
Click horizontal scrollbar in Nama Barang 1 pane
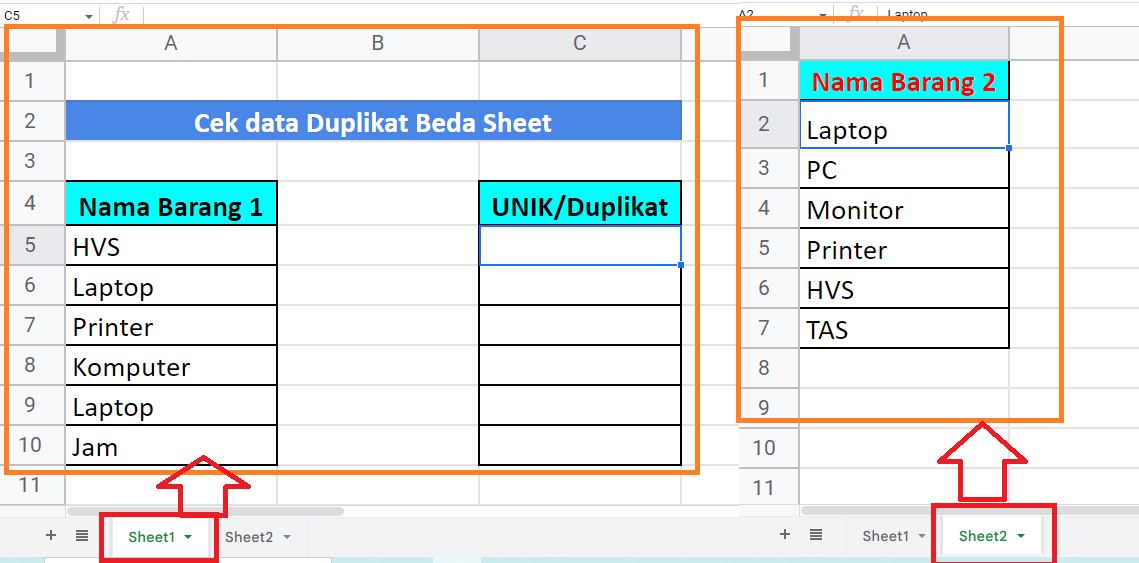coord(205,511)
